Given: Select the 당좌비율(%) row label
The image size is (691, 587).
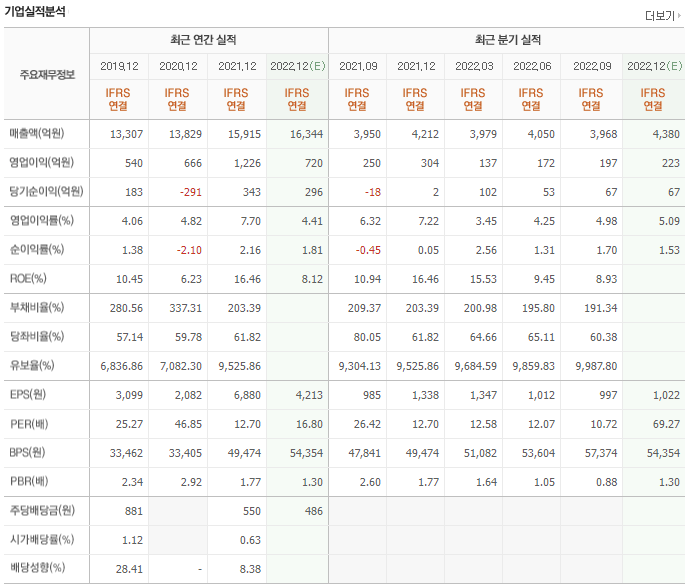Looking at the screenshot, I should point(37,337).
